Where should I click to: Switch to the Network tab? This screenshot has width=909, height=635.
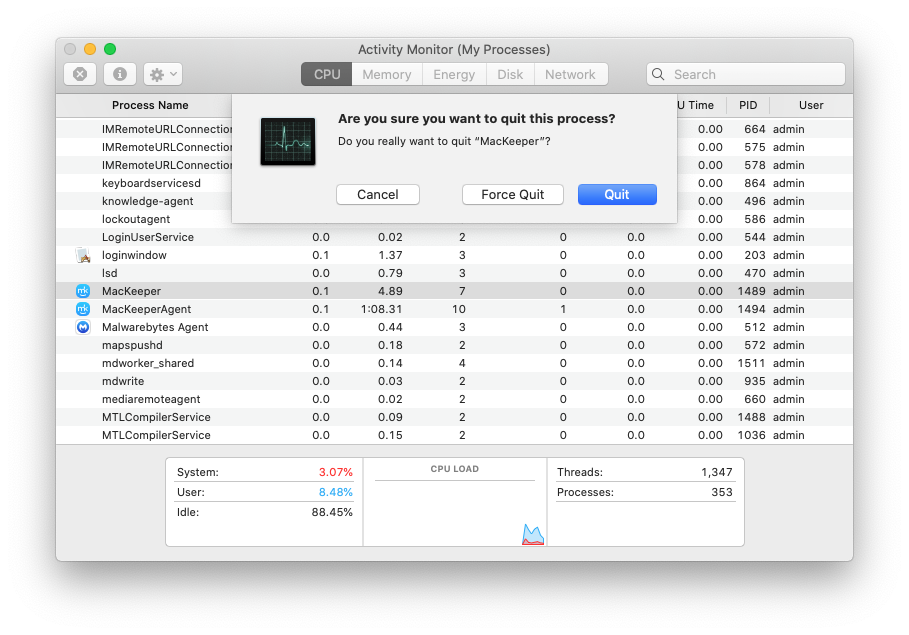(x=570, y=74)
